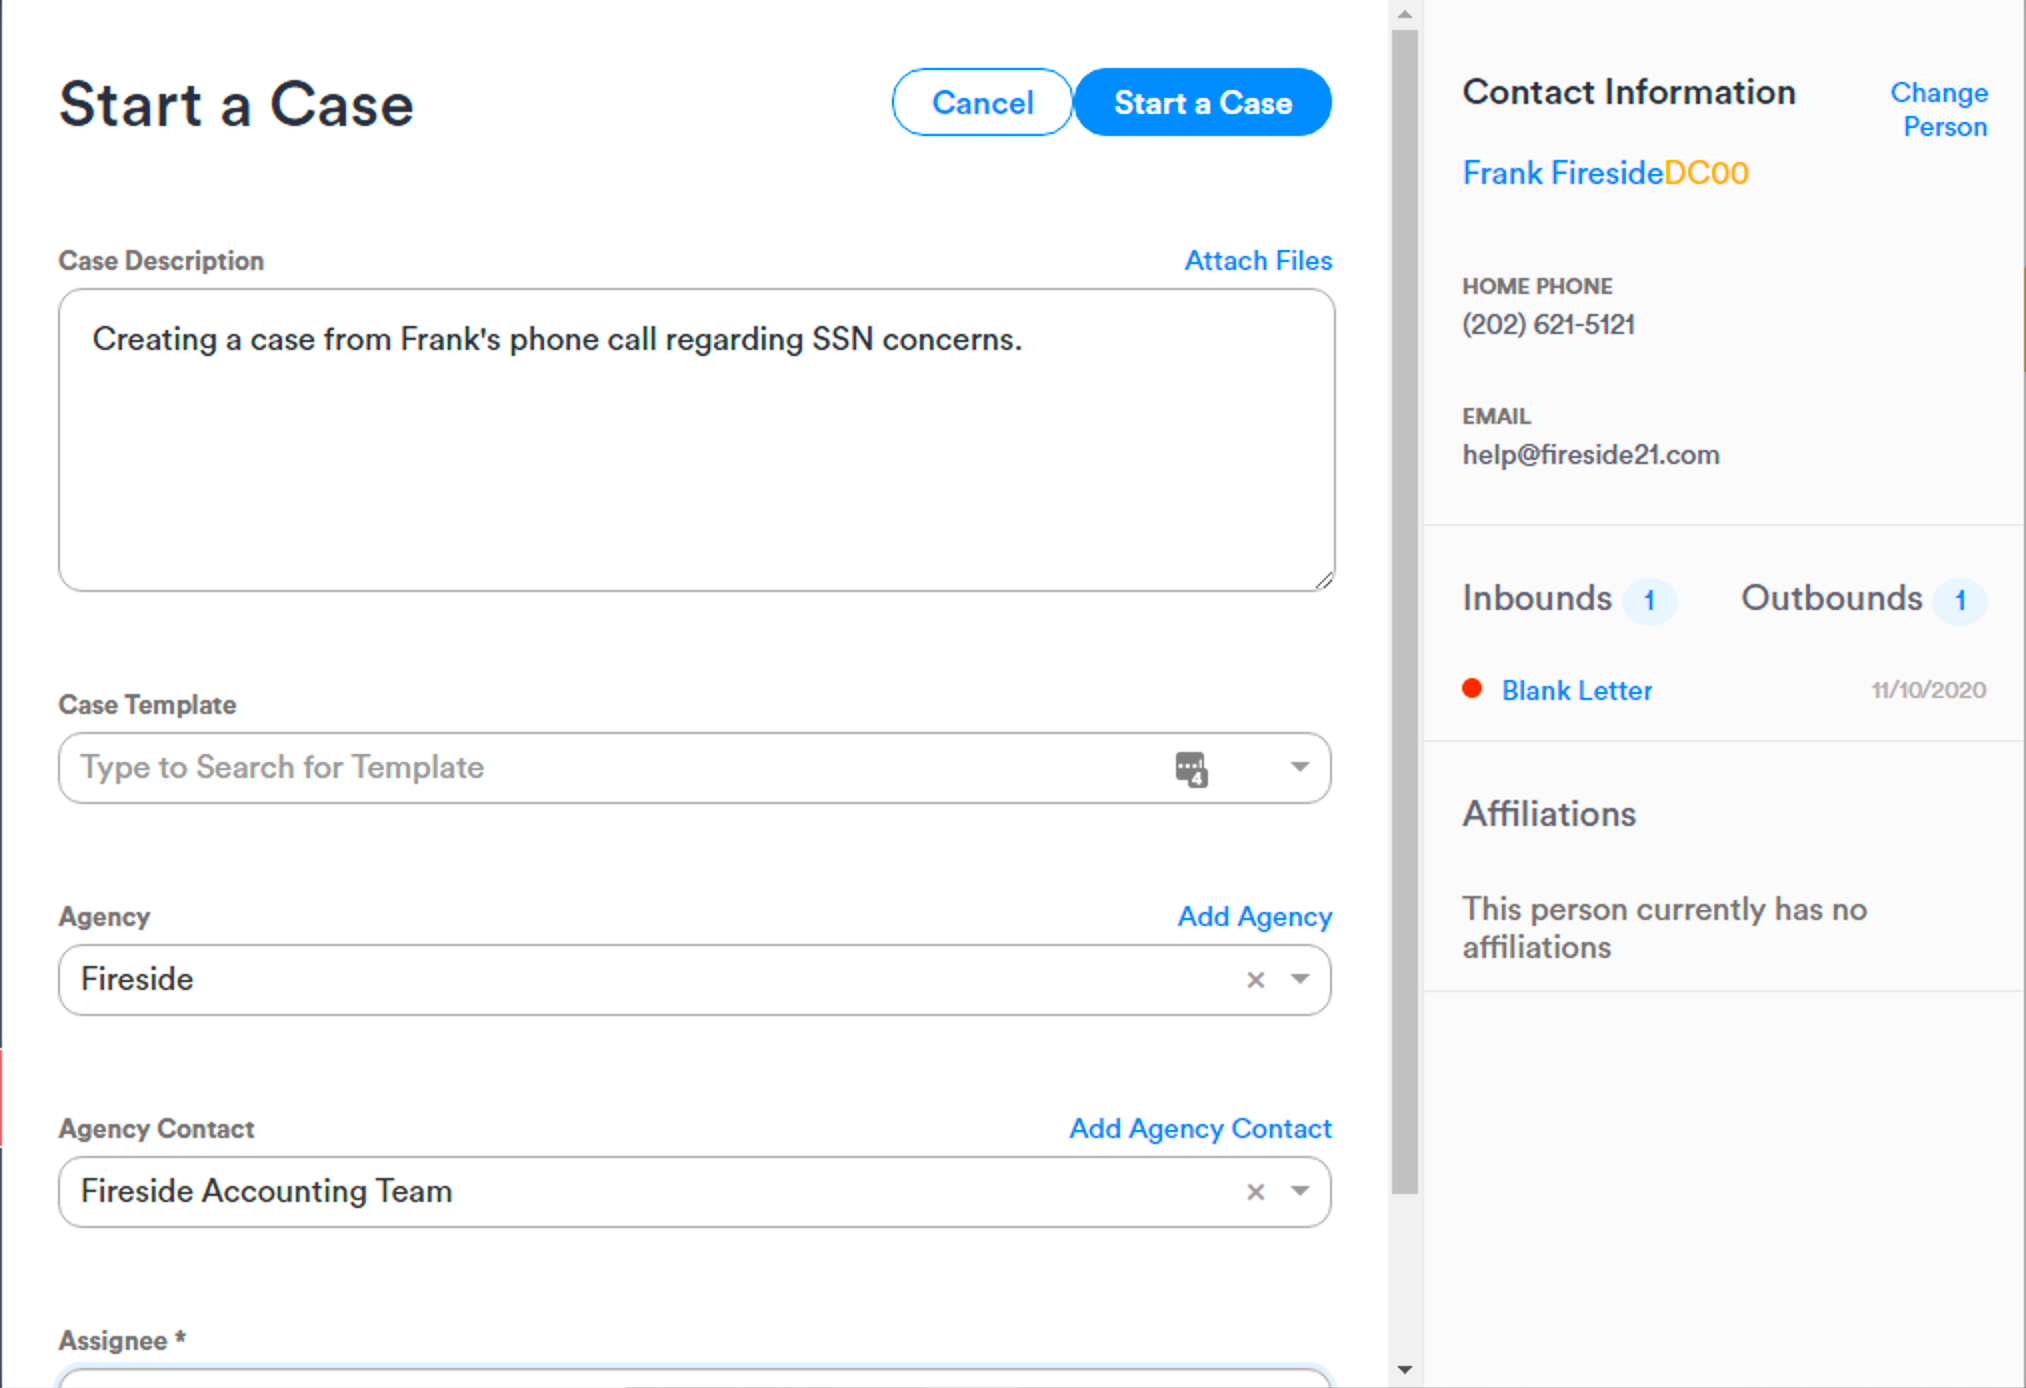This screenshot has width=2026, height=1388.
Task: Clear the Fireside agency selection
Action: (x=1256, y=980)
